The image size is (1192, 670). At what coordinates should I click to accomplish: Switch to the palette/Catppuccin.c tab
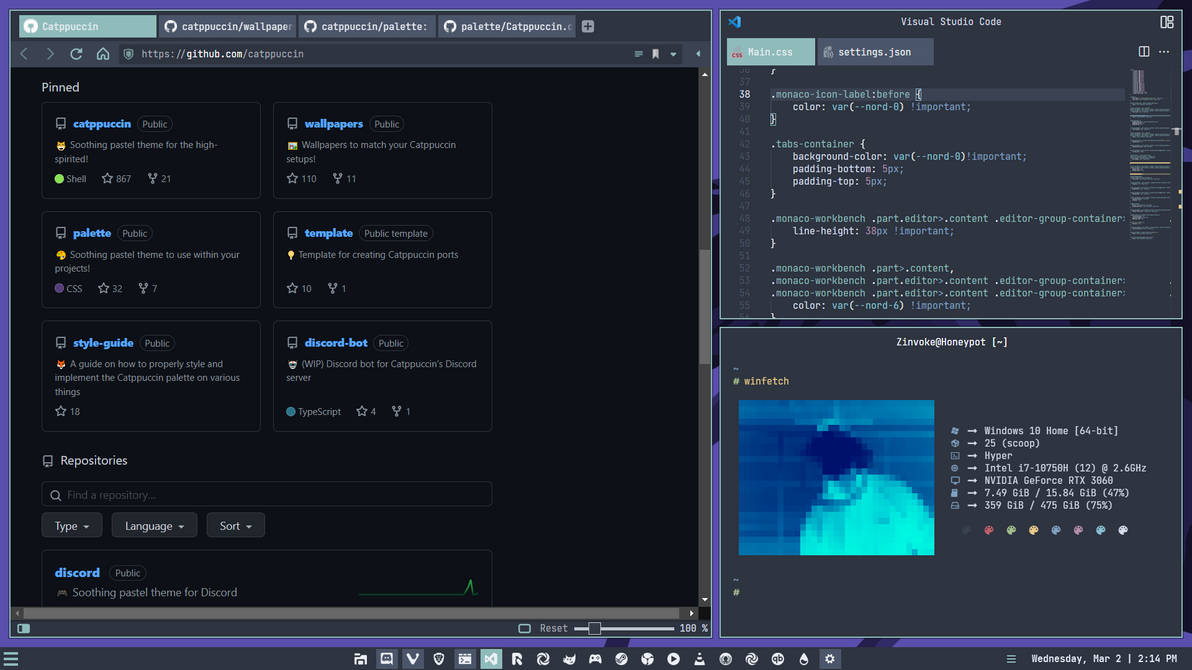click(x=507, y=27)
